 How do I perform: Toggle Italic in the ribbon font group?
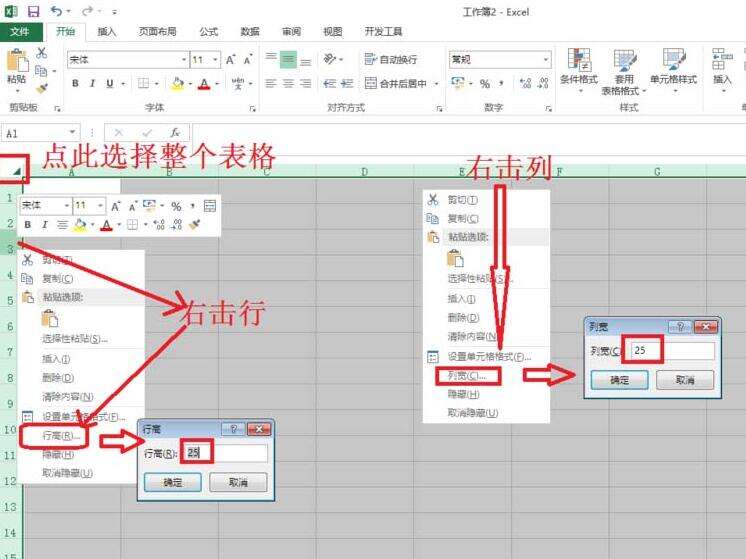pyautogui.click(x=92, y=84)
